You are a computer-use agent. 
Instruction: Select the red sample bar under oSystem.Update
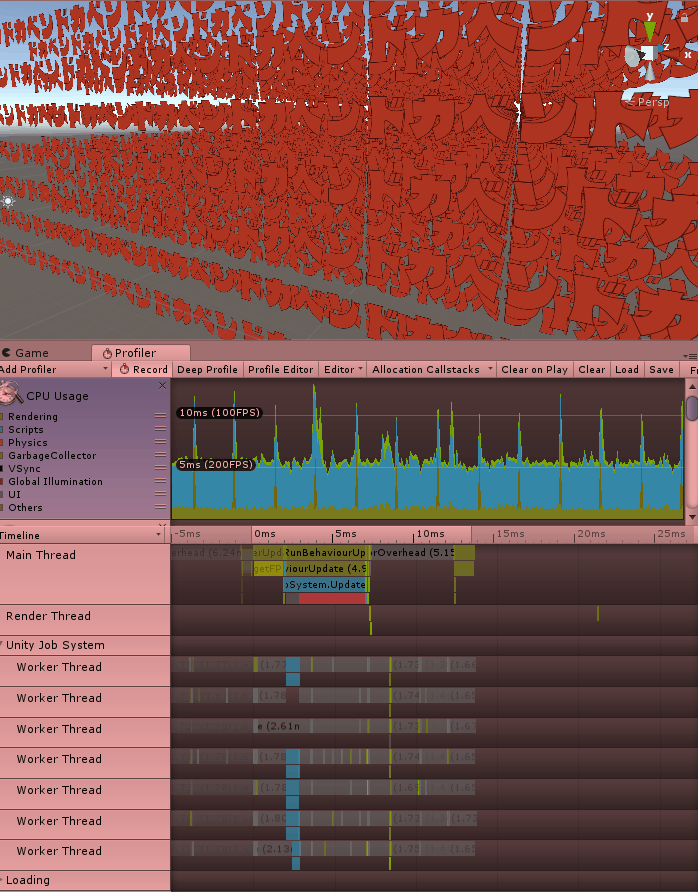coord(332,598)
